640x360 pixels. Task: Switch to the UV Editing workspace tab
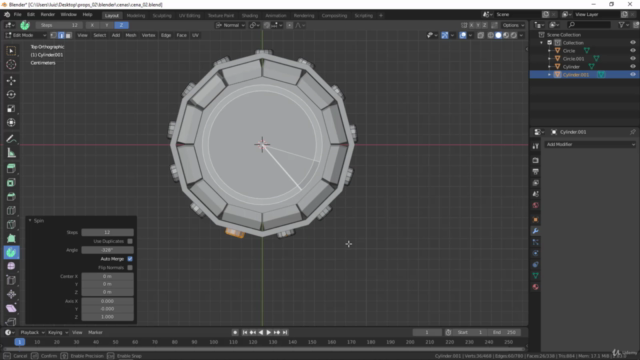[189, 16]
